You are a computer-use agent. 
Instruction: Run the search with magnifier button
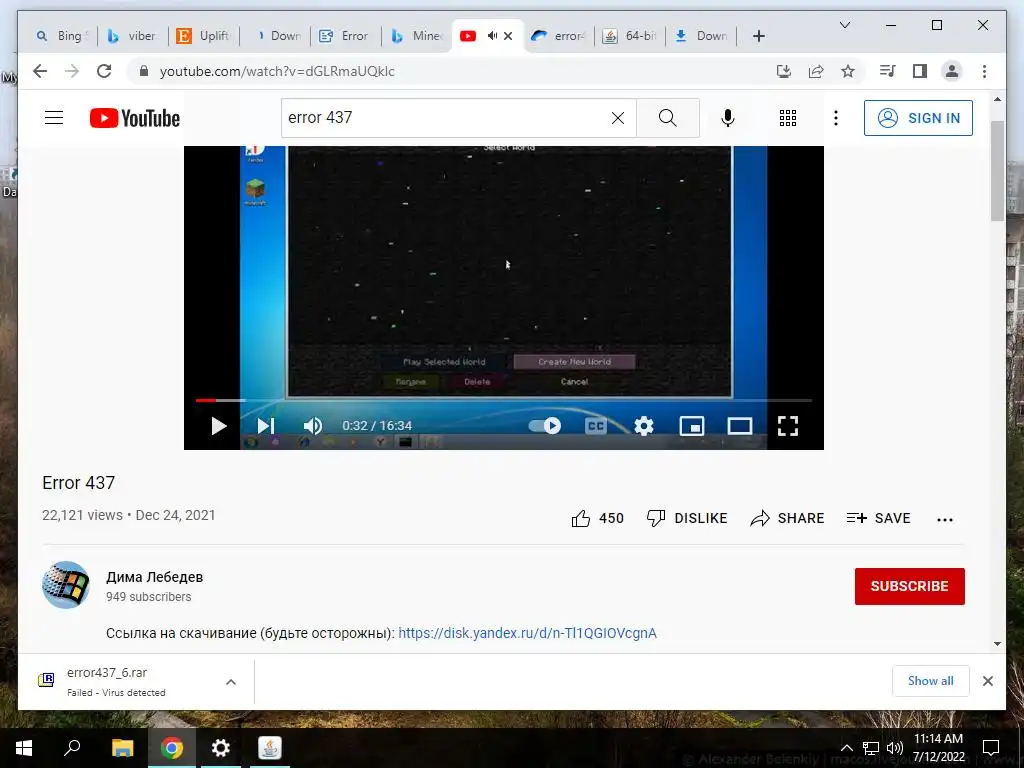[x=667, y=118]
